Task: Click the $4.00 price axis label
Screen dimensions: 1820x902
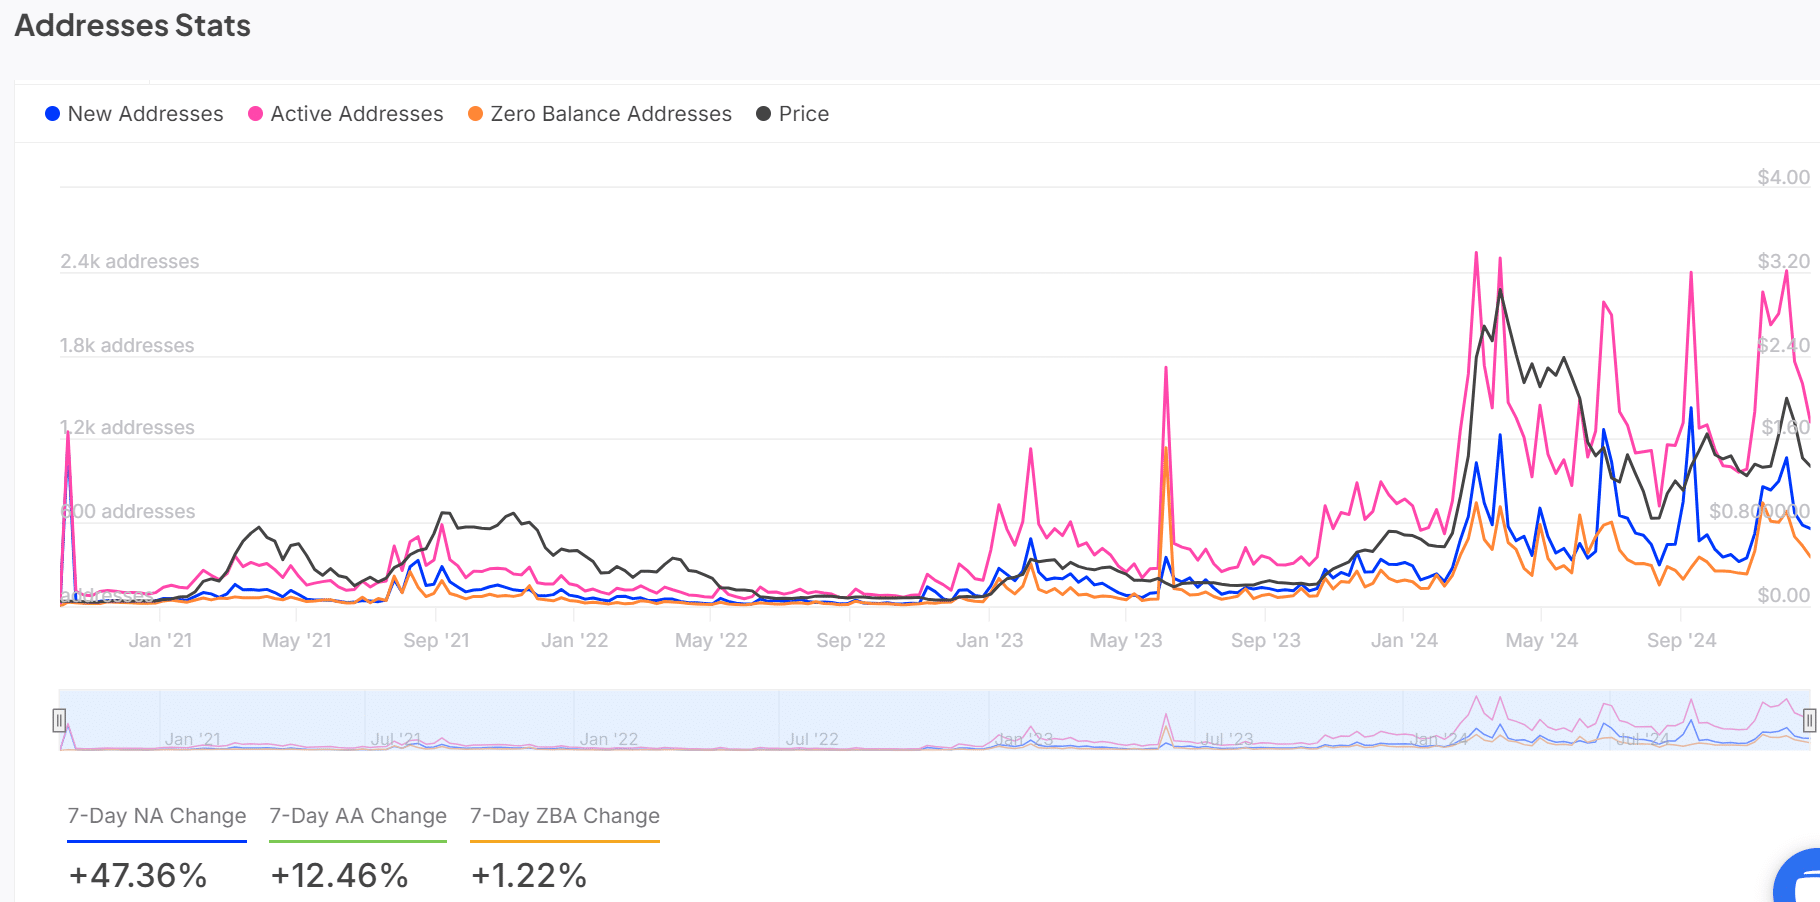Action: tap(1783, 177)
